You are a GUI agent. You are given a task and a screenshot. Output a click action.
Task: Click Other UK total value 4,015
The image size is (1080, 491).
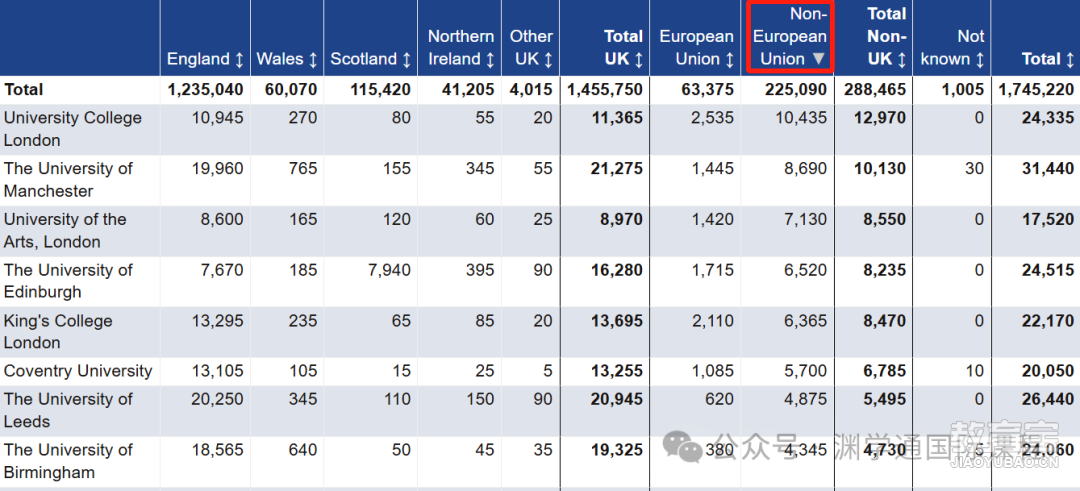532,90
